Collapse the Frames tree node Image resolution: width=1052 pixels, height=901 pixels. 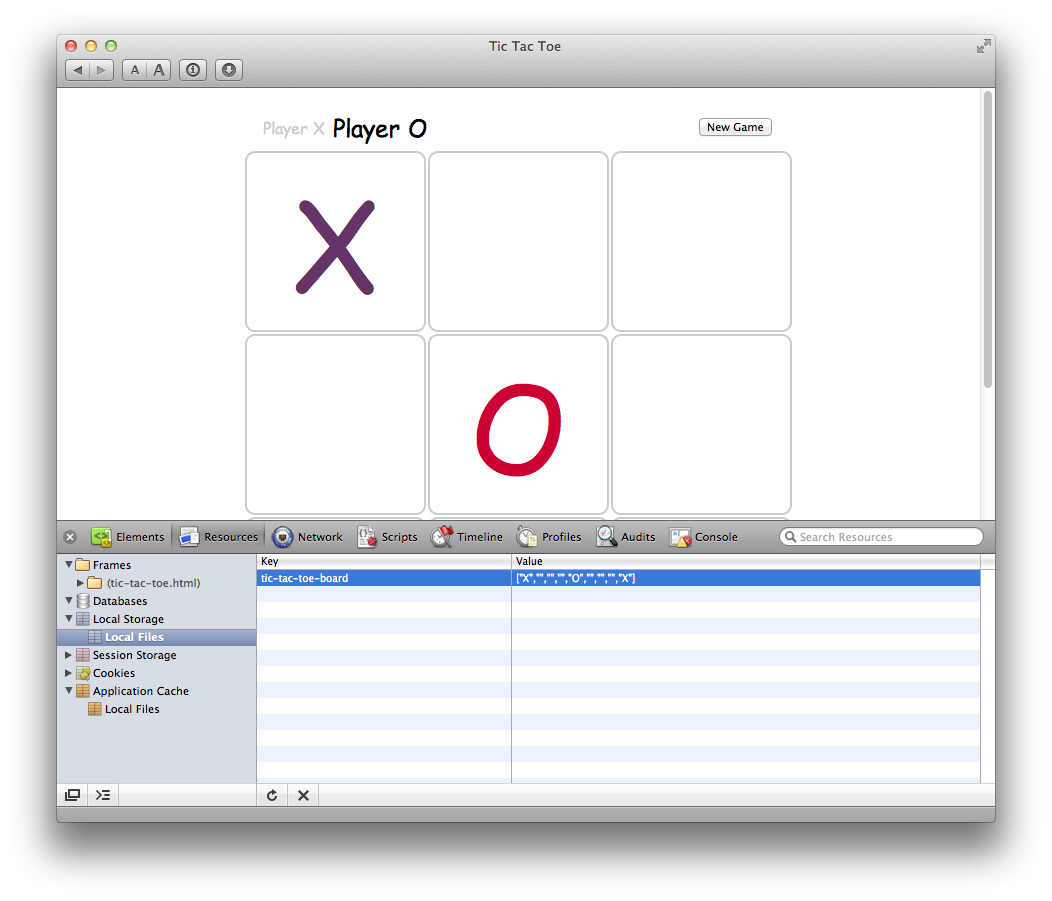pyautogui.click(x=68, y=564)
